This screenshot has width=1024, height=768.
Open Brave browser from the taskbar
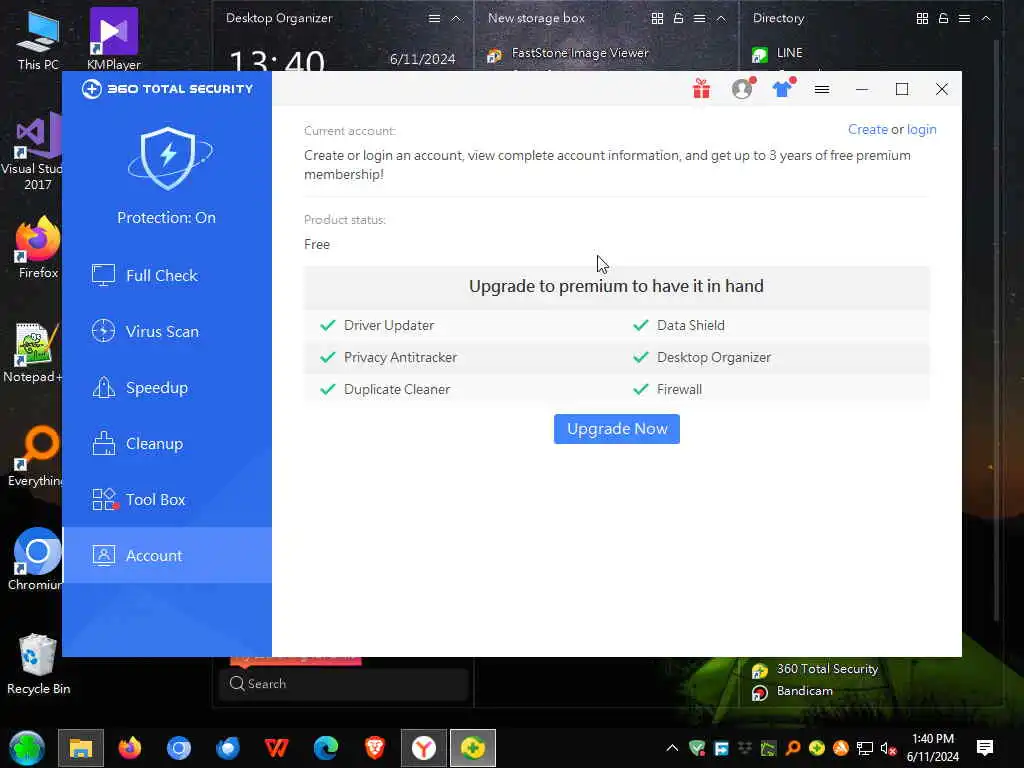point(375,748)
